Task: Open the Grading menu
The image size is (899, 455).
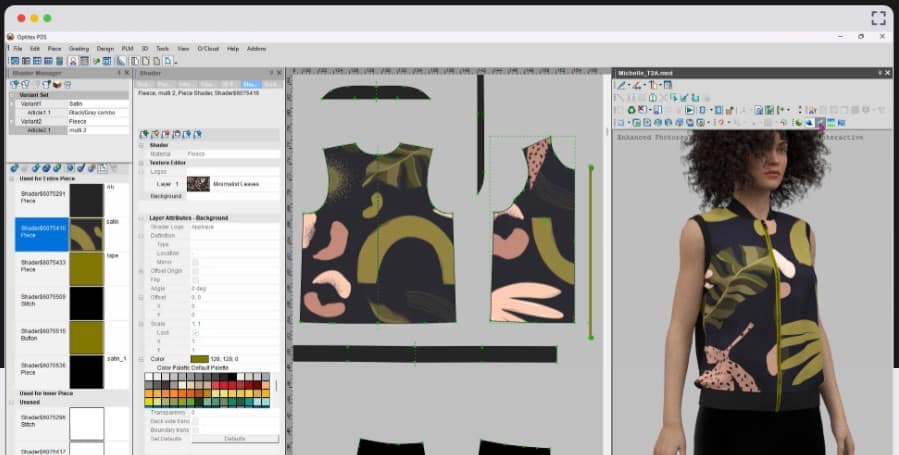Action: tap(79, 48)
